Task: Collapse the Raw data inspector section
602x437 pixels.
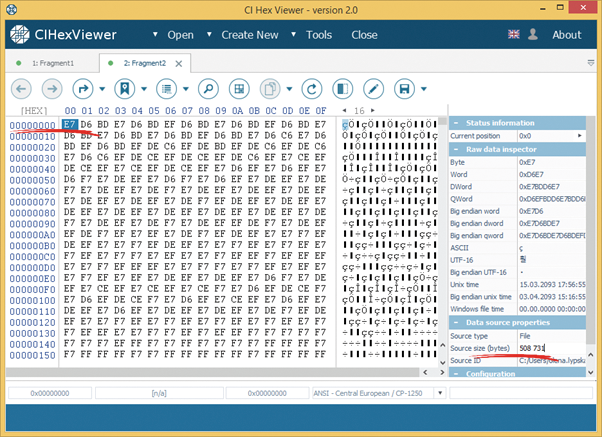Action: [456, 148]
